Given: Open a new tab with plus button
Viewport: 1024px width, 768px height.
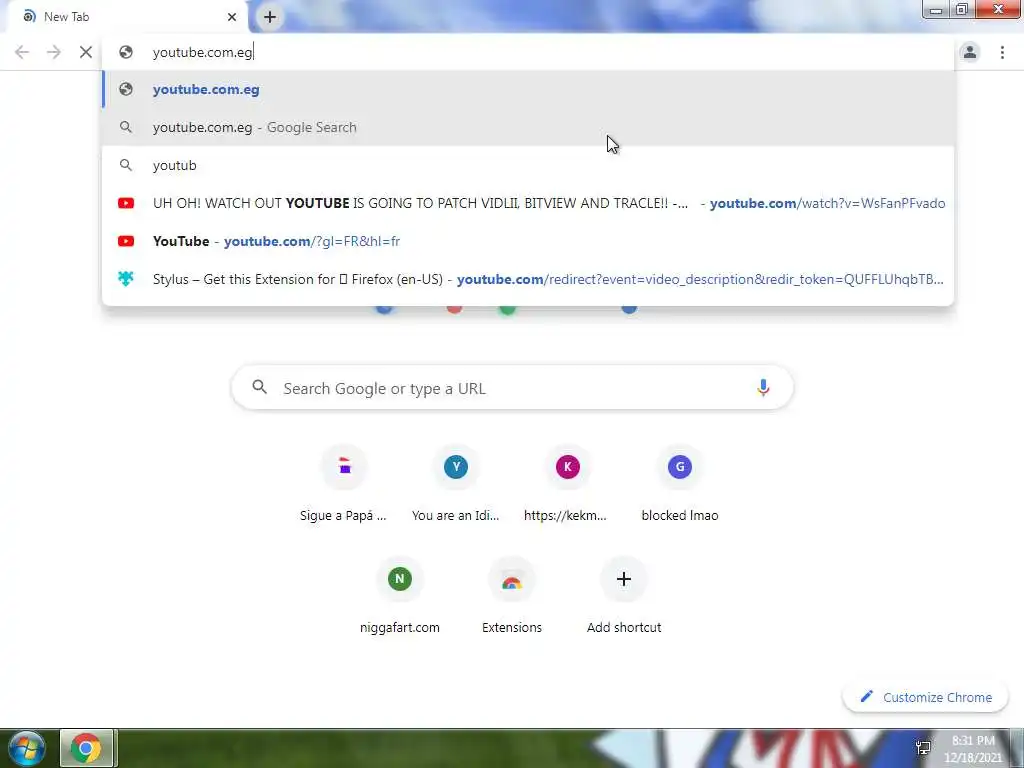Looking at the screenshot, I should tap(270, 17).
